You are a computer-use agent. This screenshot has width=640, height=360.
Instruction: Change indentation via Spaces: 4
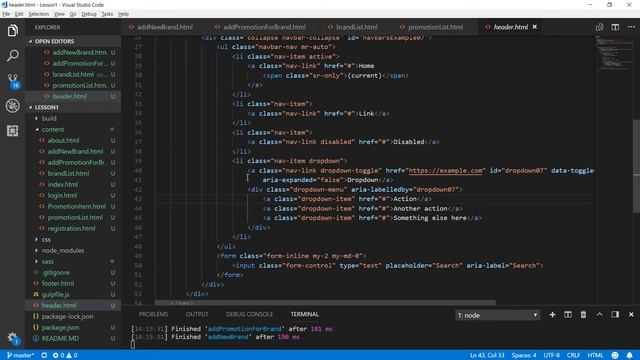tap(524, 355)
